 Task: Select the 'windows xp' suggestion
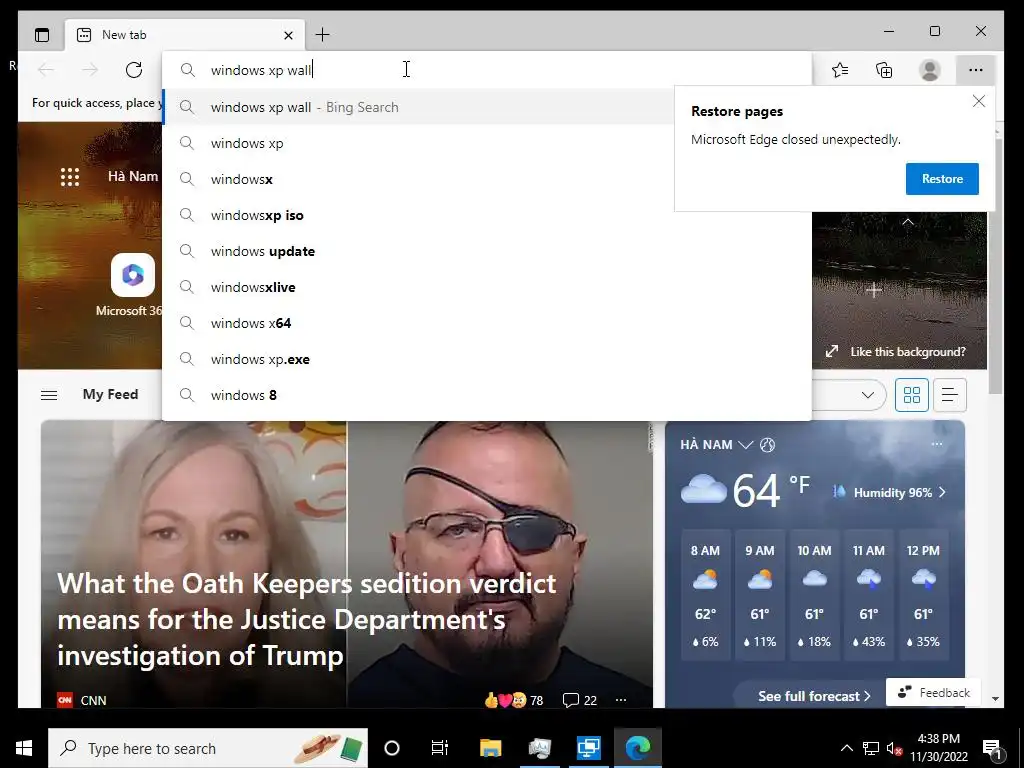pyautogui.click(x=418, y=143)
